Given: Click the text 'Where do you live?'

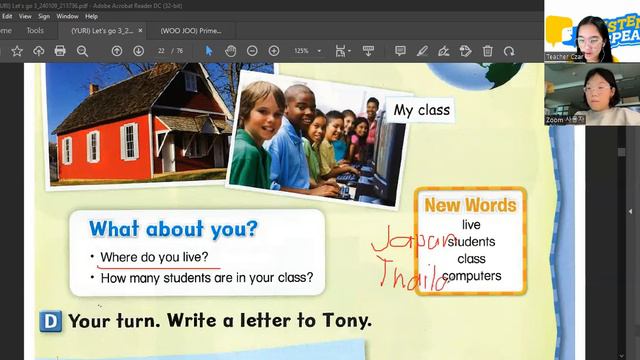Looking at the screenshot, I should 154,257.
